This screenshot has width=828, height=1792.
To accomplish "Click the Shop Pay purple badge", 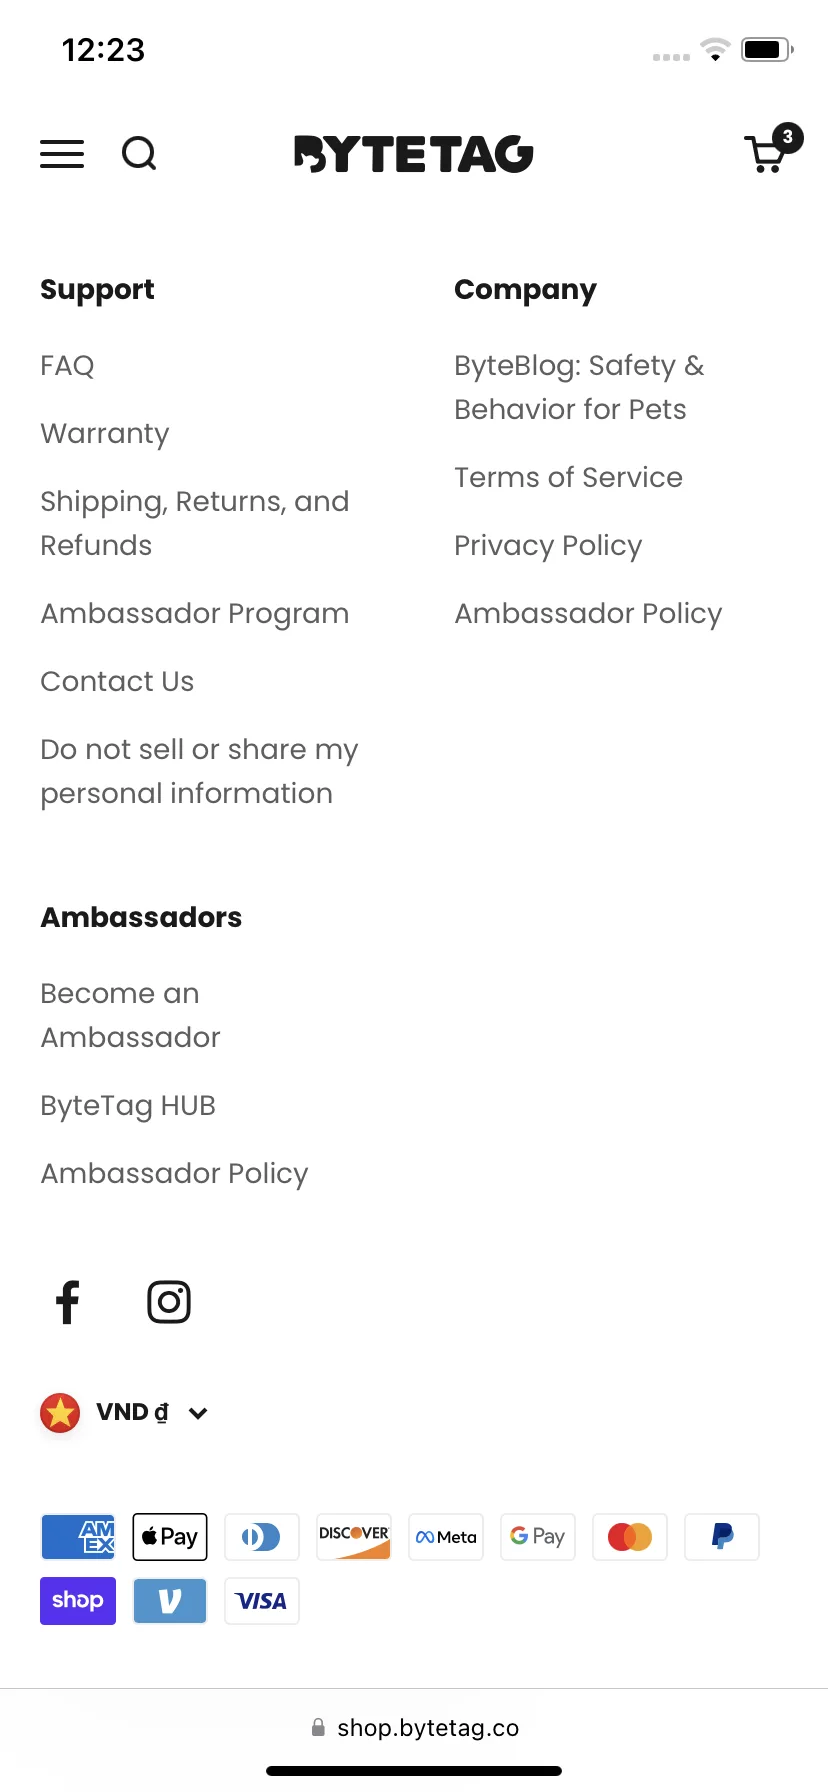I will 78,1601.
